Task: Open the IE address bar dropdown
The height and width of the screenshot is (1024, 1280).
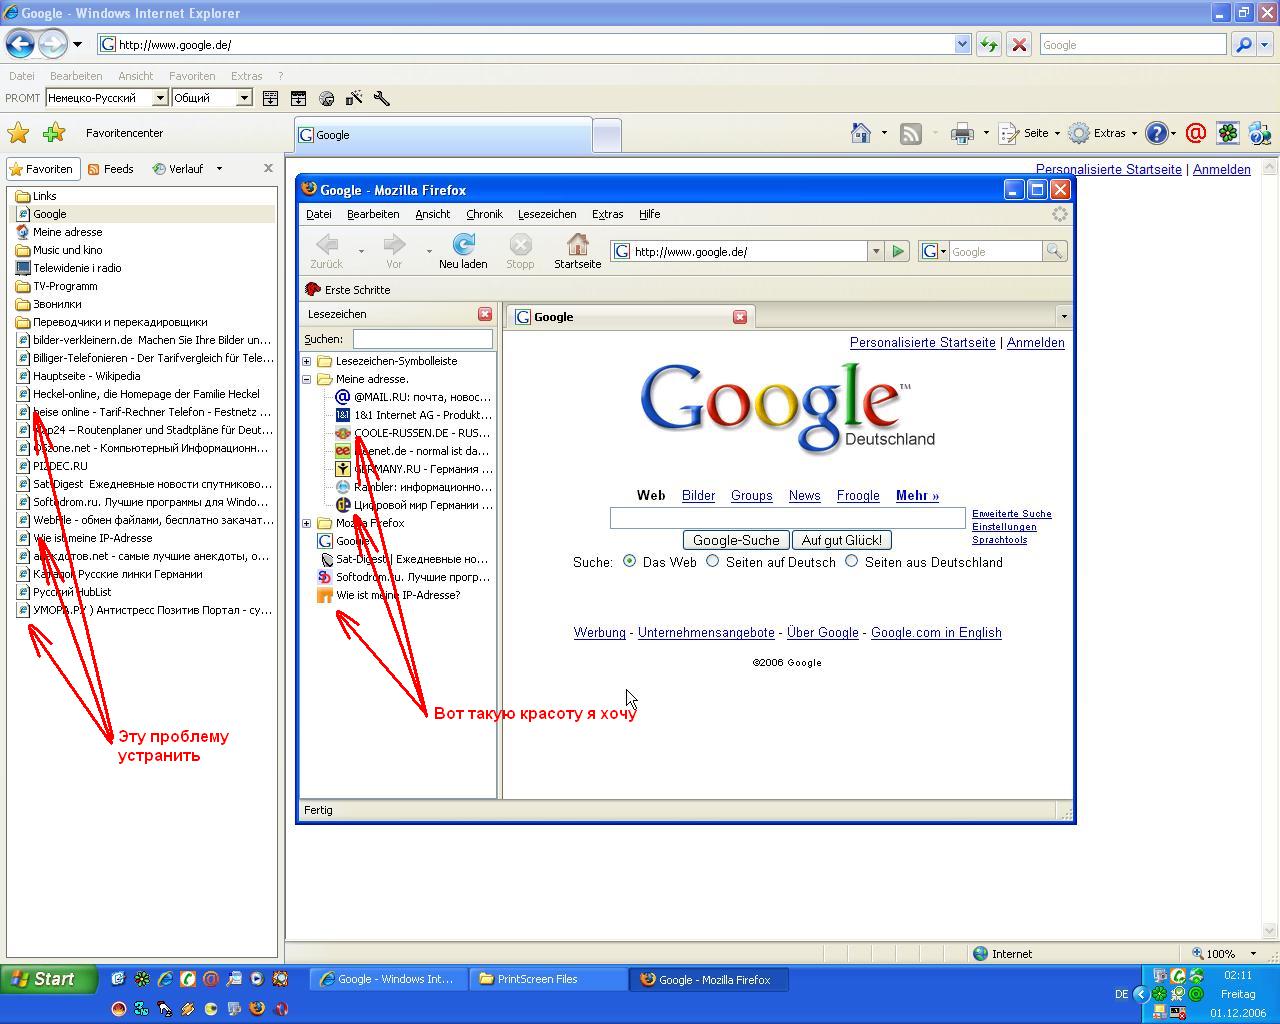Action: [x=962, y=44]
